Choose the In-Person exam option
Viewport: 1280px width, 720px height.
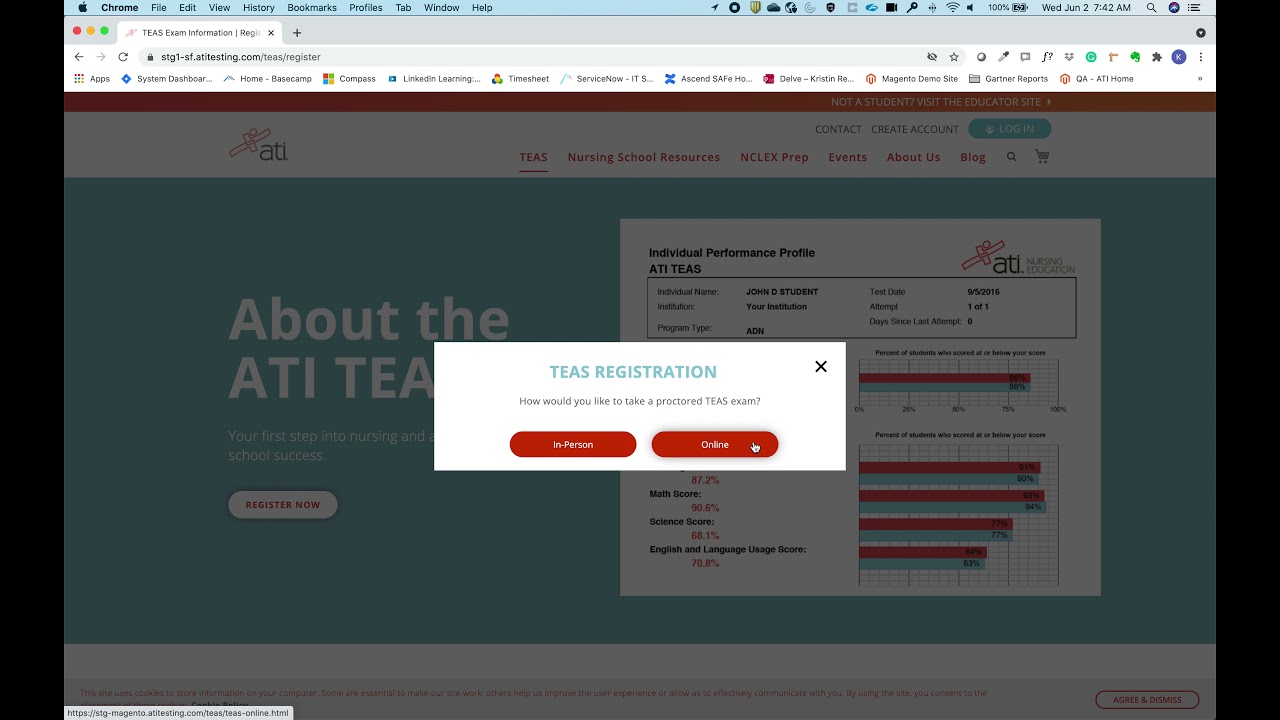click(573, 445)
